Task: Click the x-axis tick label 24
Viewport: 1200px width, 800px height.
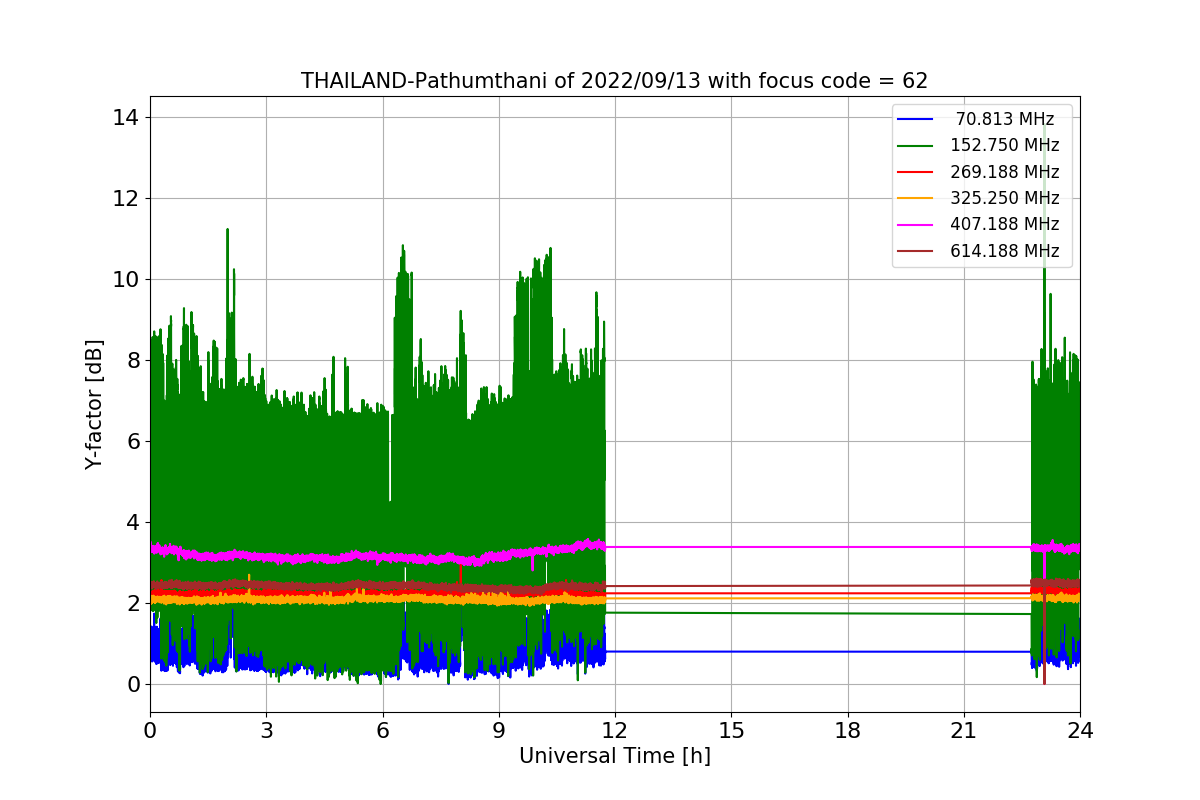Action: click(1080, 730)
